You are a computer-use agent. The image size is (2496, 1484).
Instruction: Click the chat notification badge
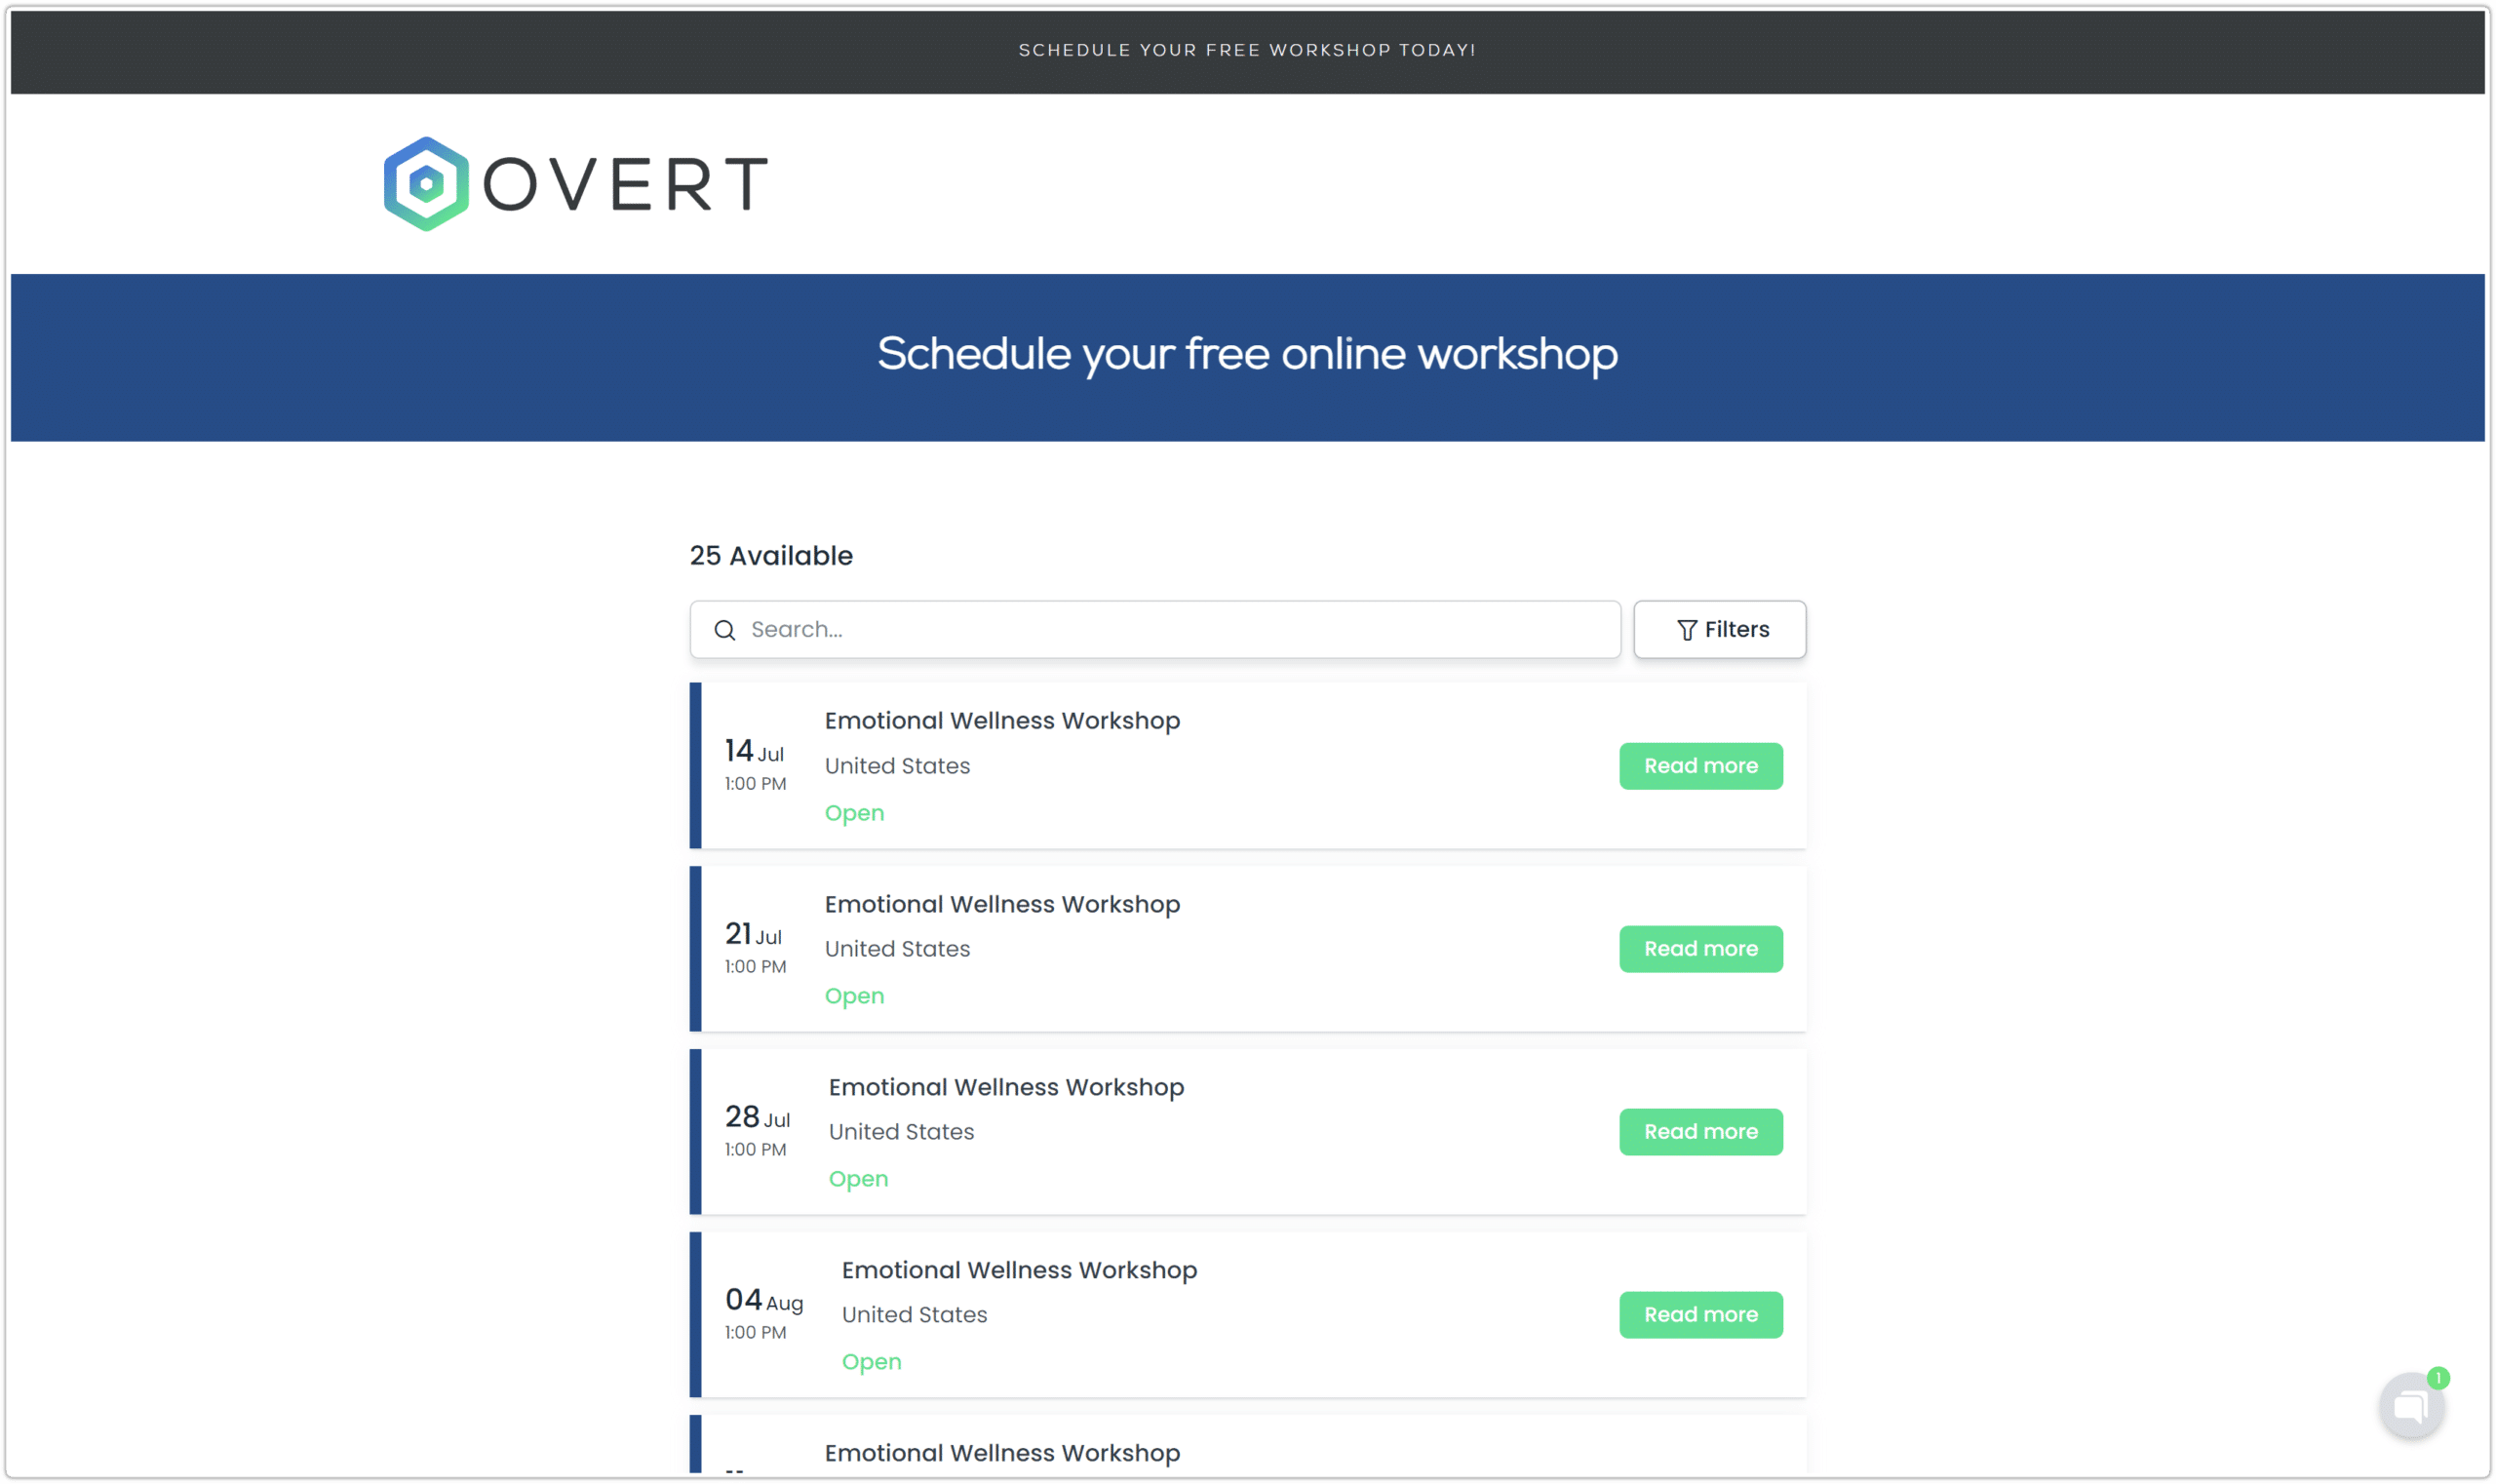click(x=2438, y=1378)
